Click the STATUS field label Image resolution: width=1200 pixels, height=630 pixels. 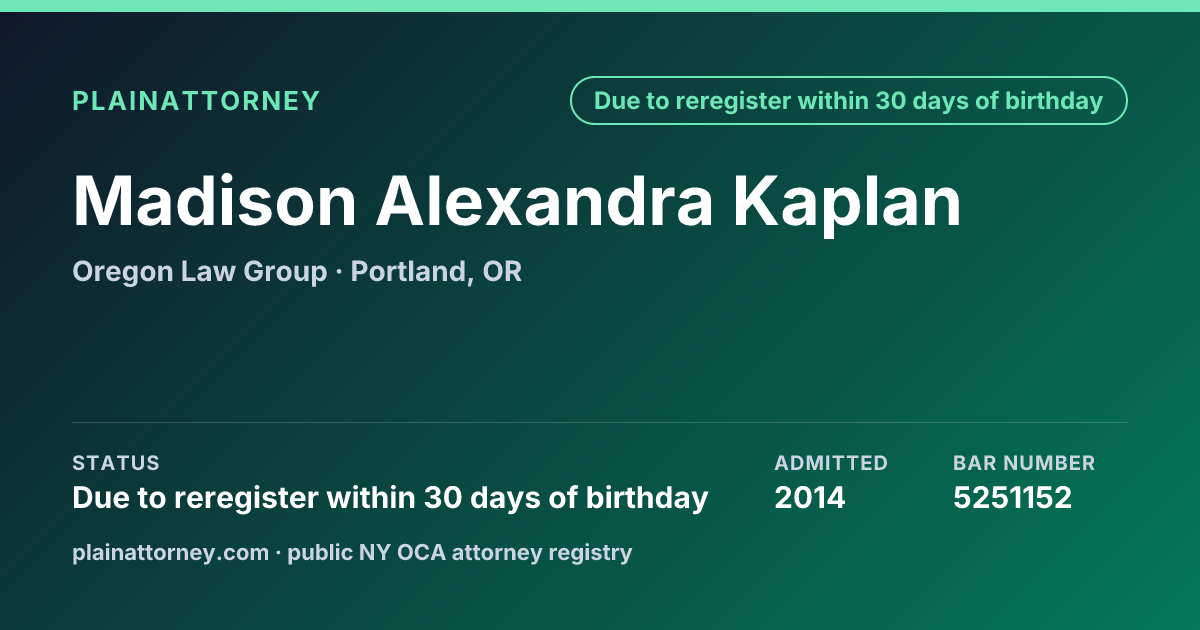(x=116, y=463)
